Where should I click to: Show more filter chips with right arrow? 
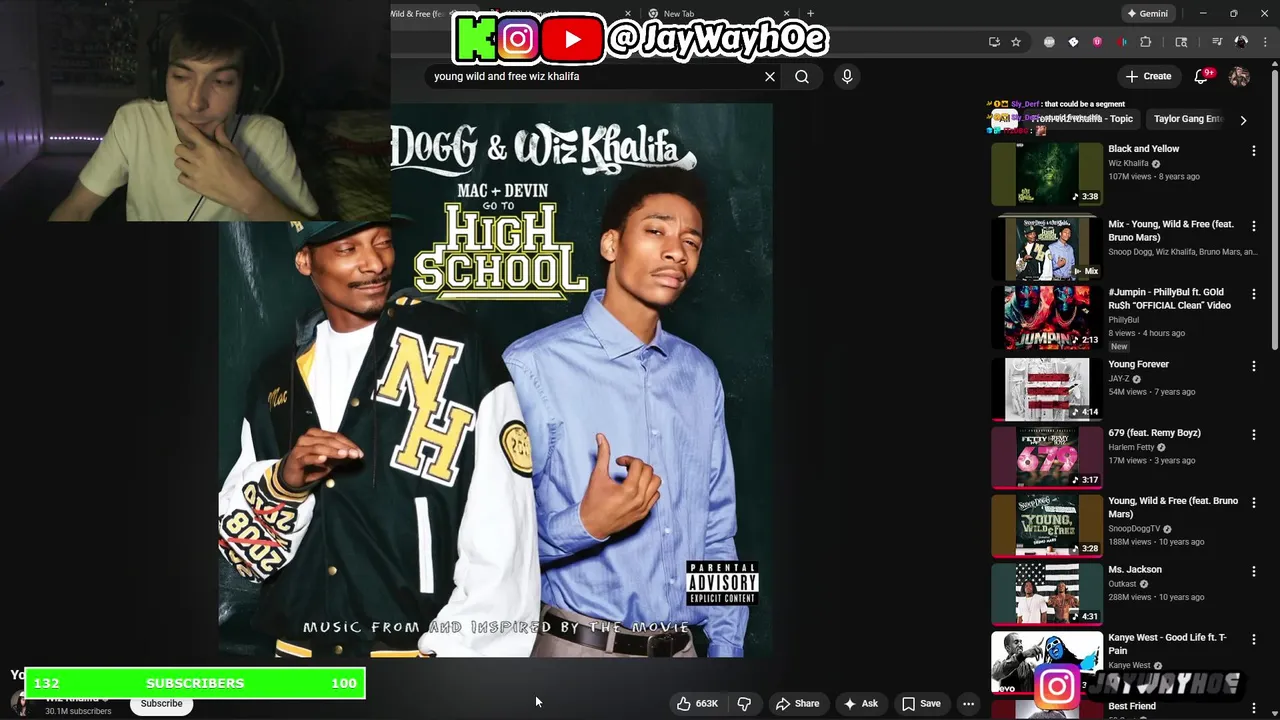pos(1243,120)
